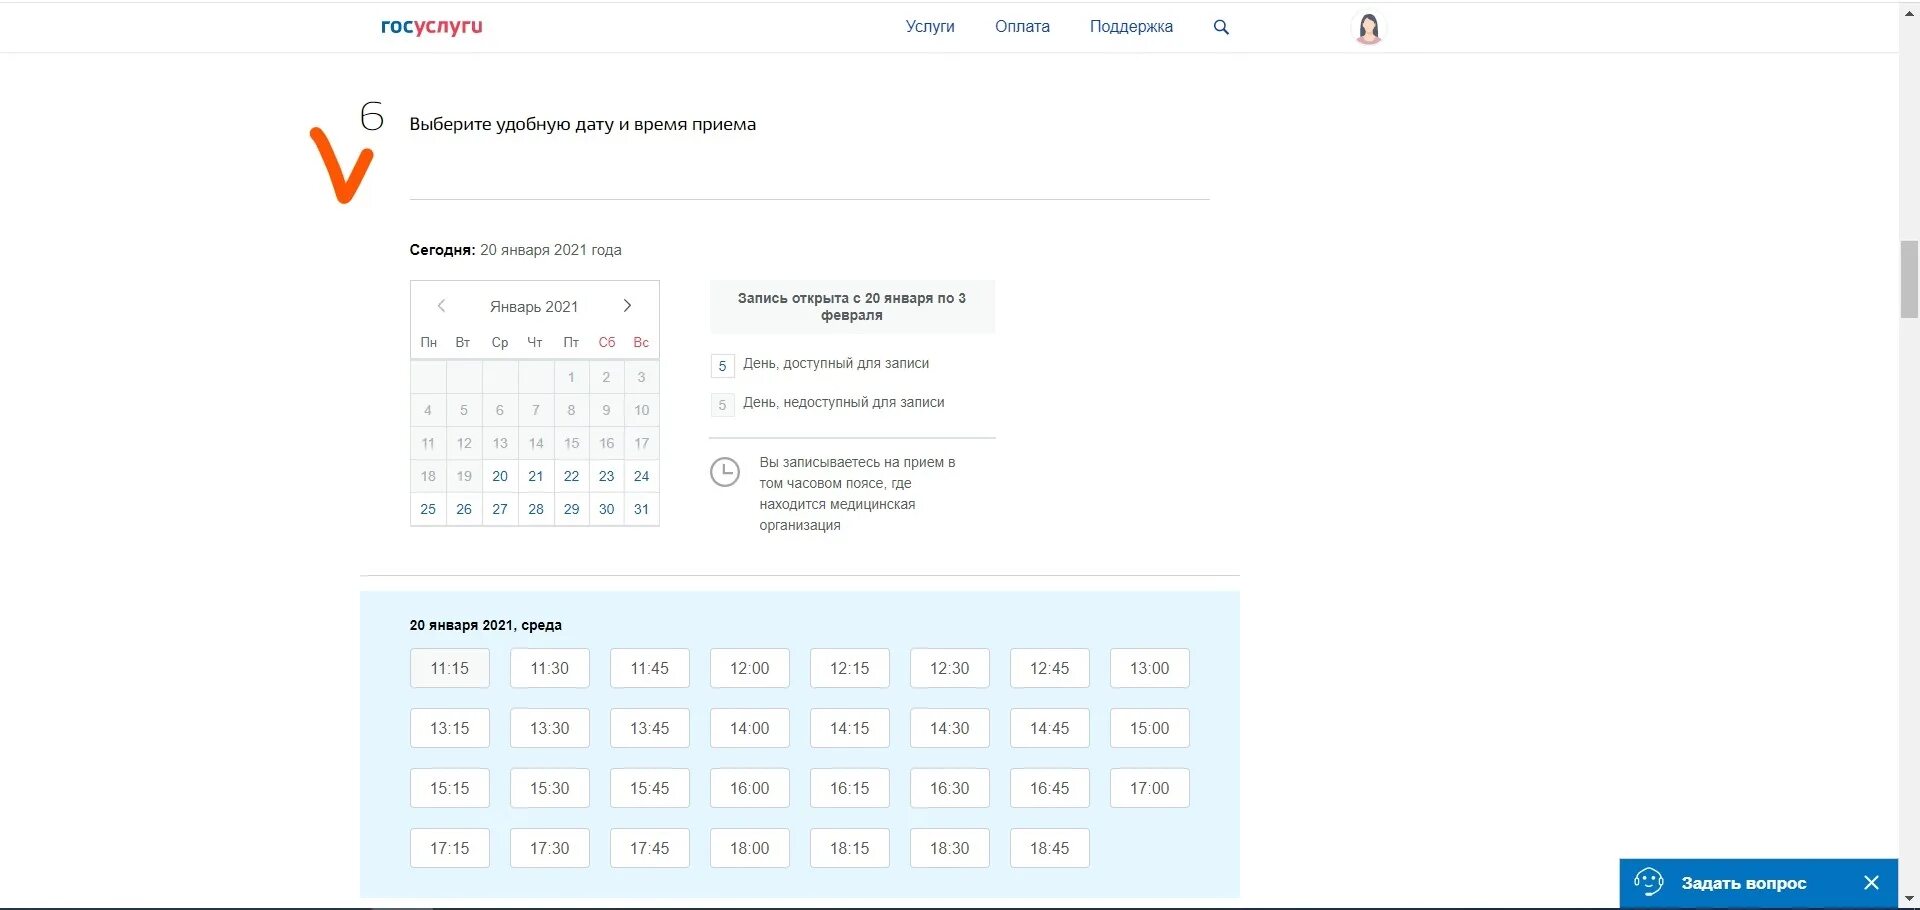
Task: Click the page vertical scrollbar thumb
Action: pyautogui.click(x=1909, y=279)
